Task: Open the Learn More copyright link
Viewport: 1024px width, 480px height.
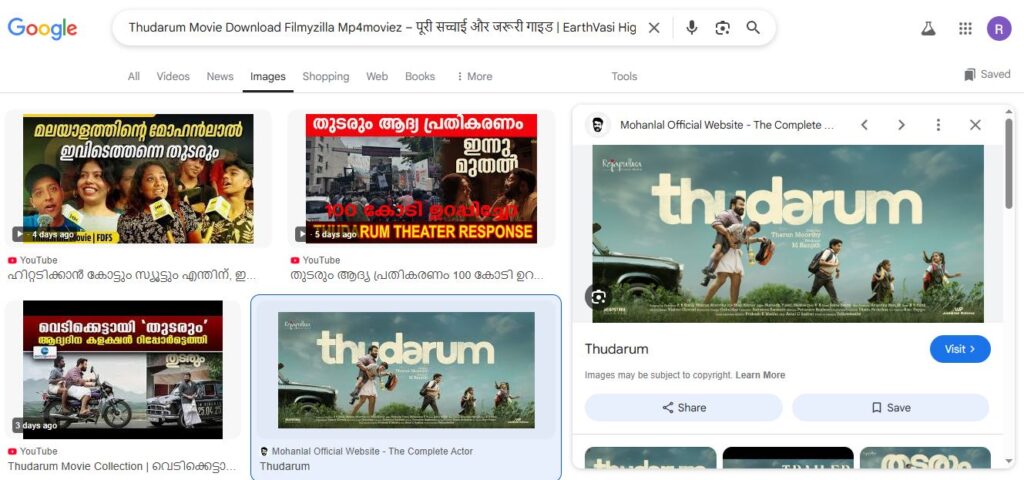Action: click(x=760, y=376)
